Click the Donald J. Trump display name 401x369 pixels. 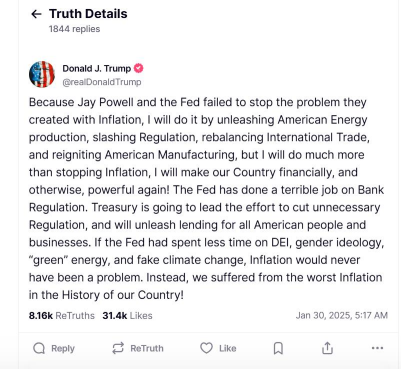point(97,68)
